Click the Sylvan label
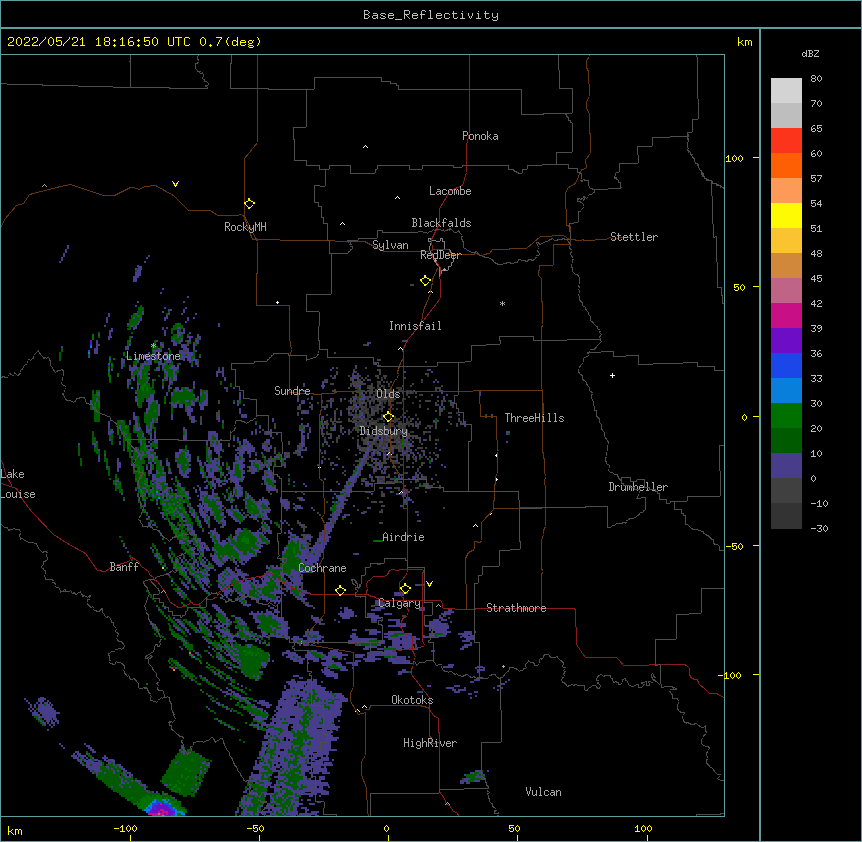 click(390, 245)
